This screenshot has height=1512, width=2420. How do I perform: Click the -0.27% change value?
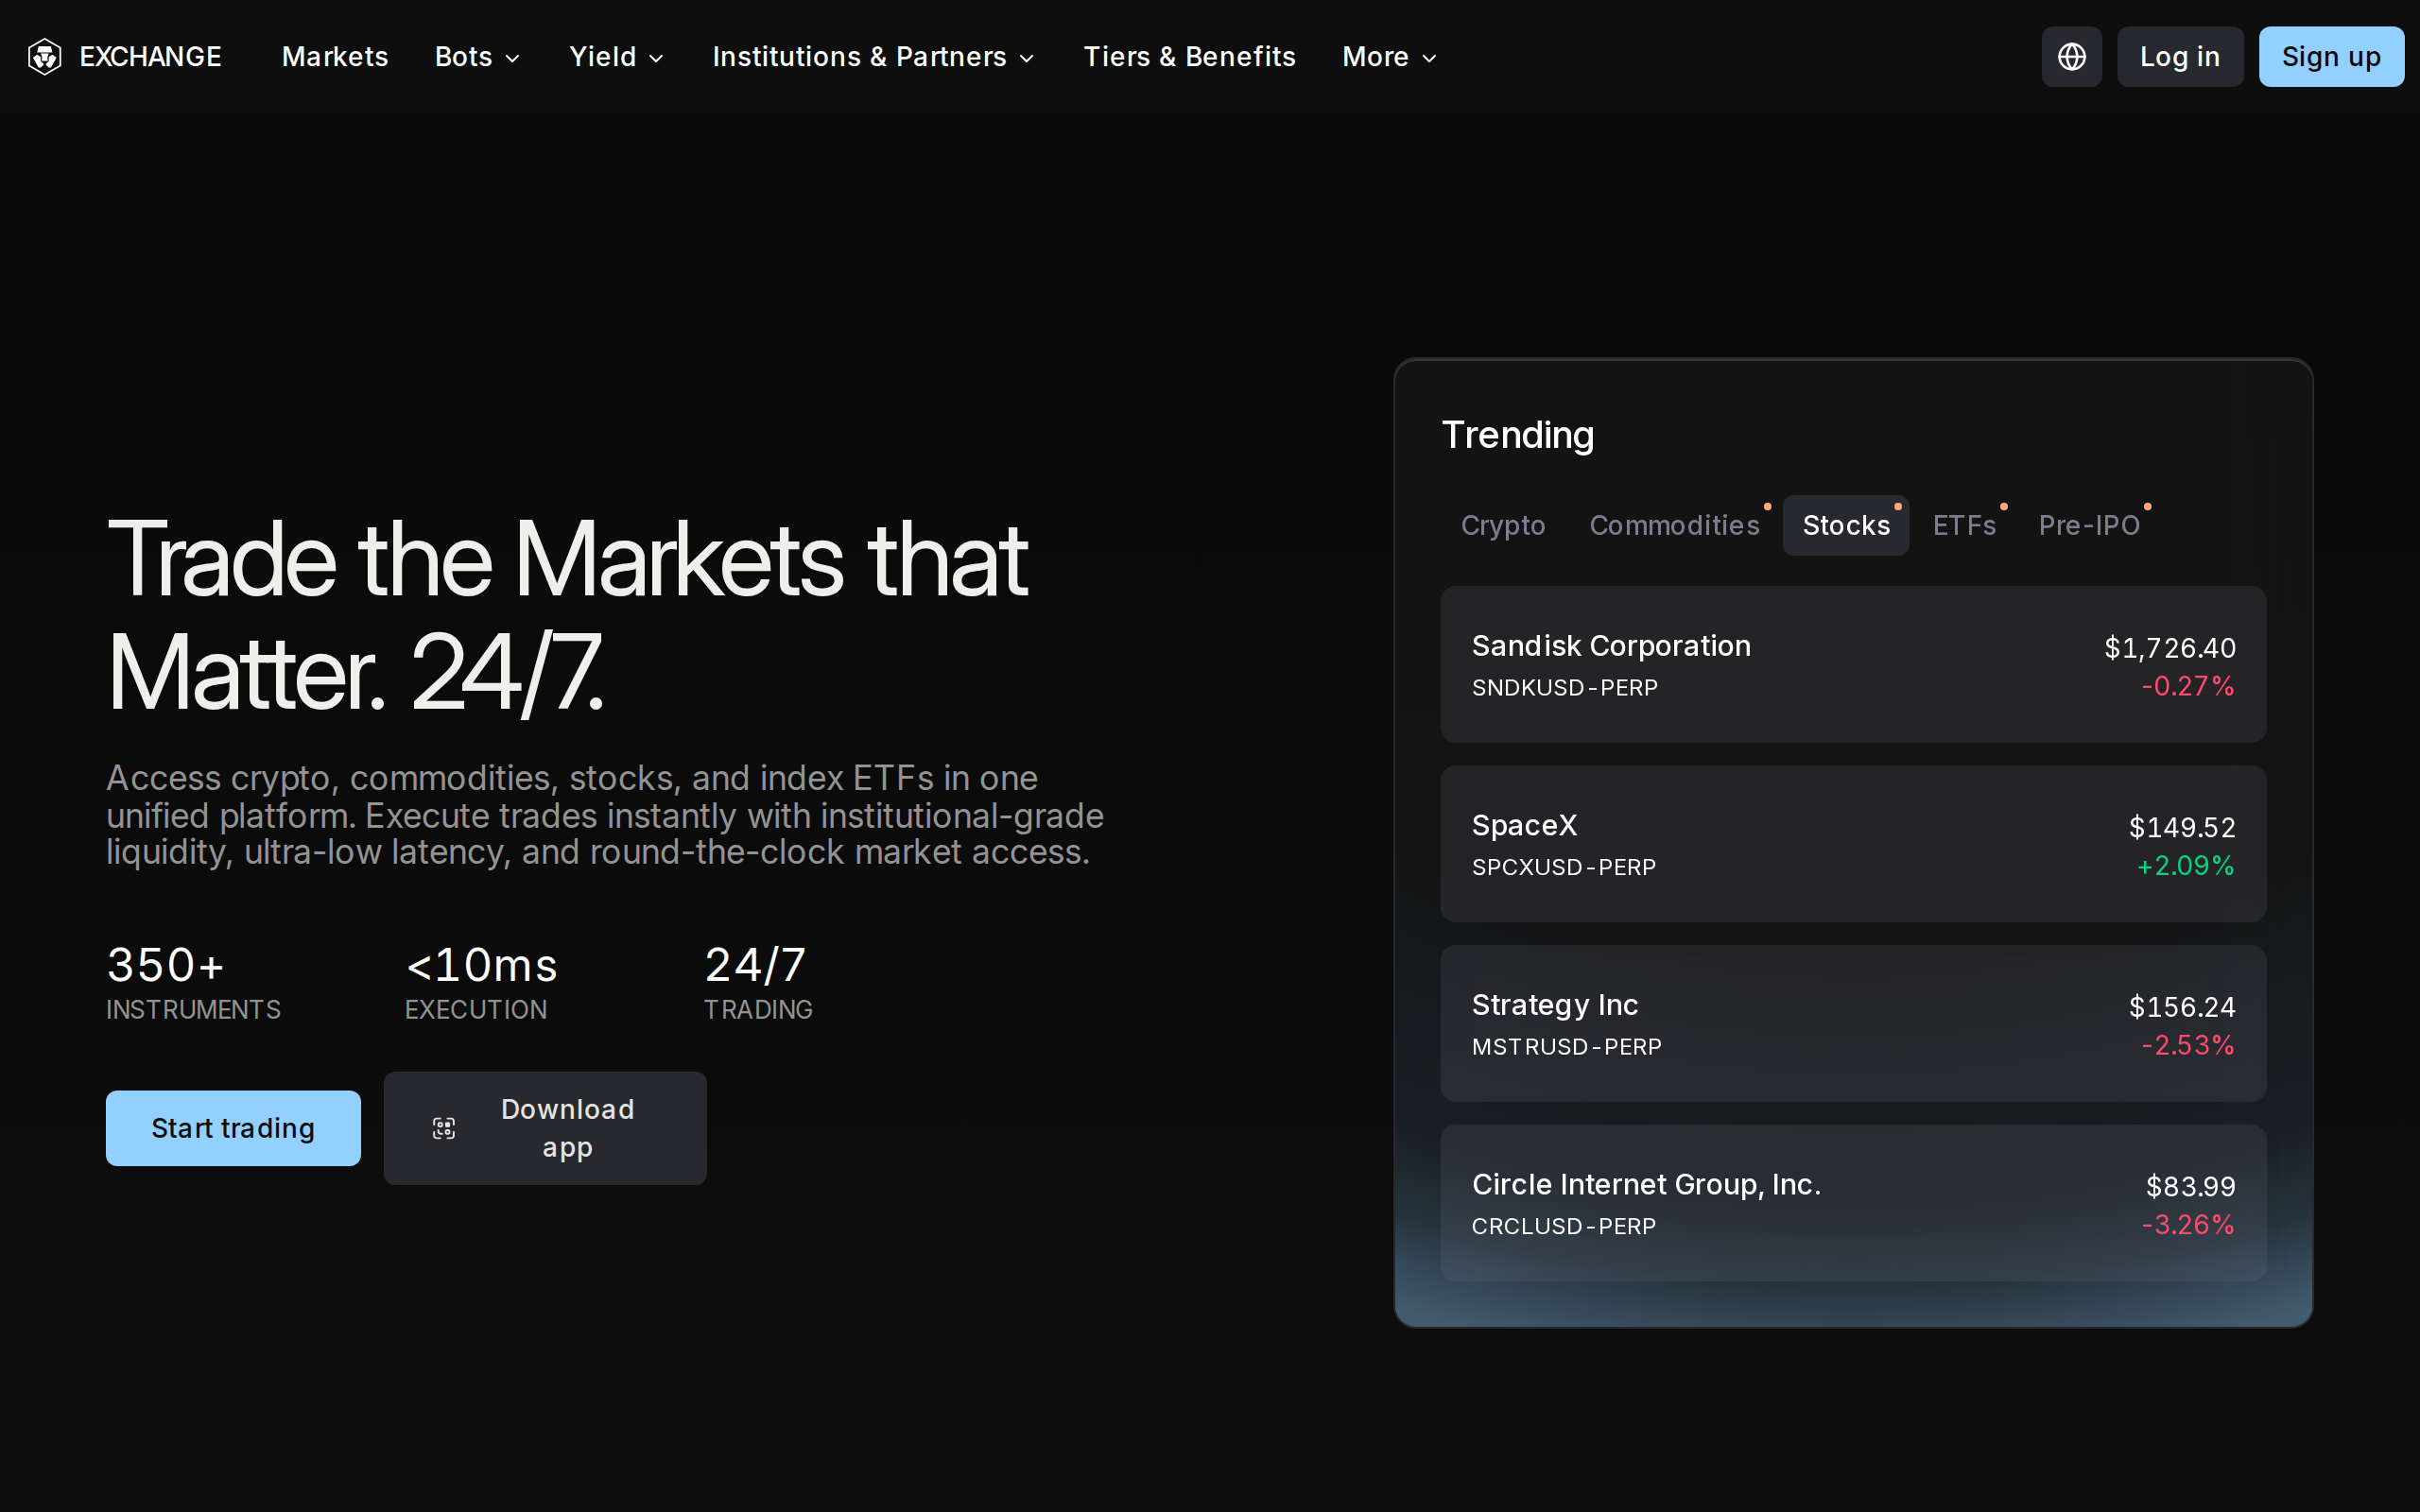pos(2188,686)
